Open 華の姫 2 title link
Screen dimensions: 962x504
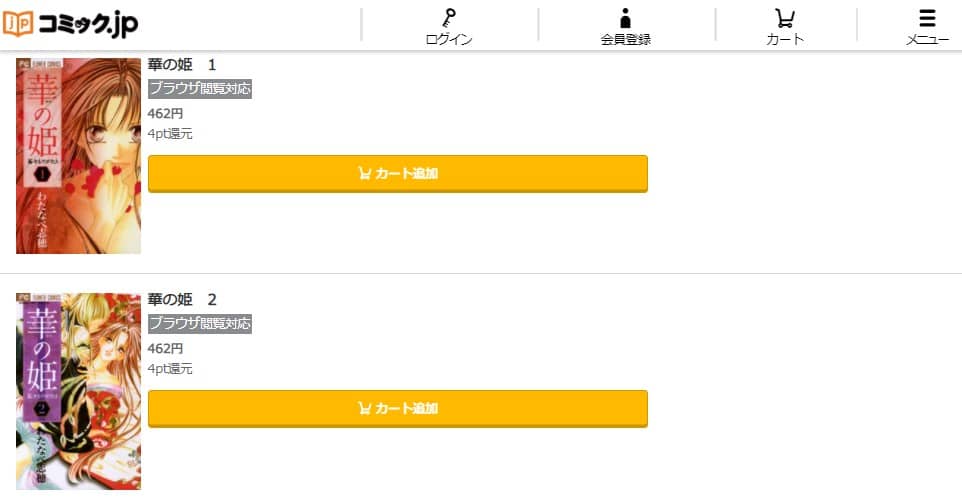pyautogui.click(x=182, y=300)
